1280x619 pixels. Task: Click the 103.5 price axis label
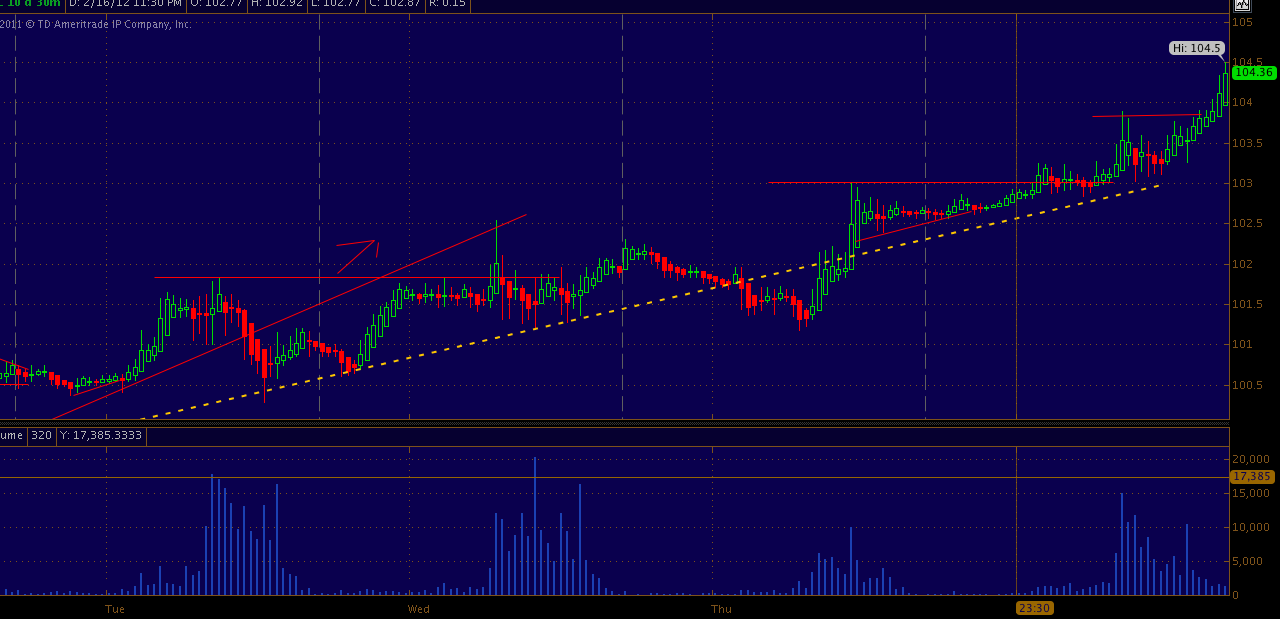1246,143
